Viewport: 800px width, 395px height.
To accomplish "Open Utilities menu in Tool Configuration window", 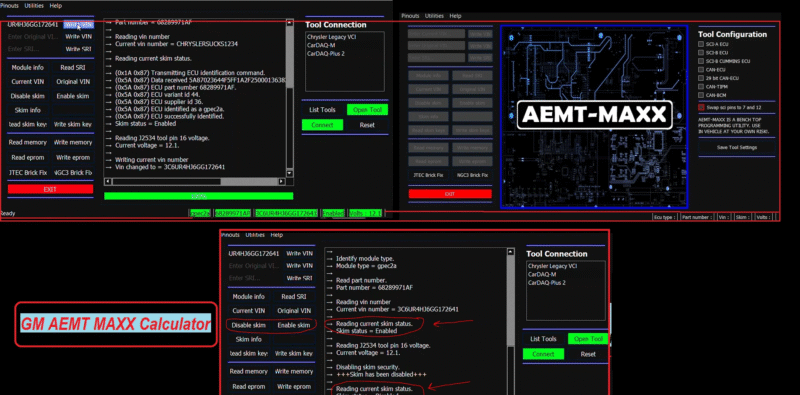I will (x=434, y=16).
